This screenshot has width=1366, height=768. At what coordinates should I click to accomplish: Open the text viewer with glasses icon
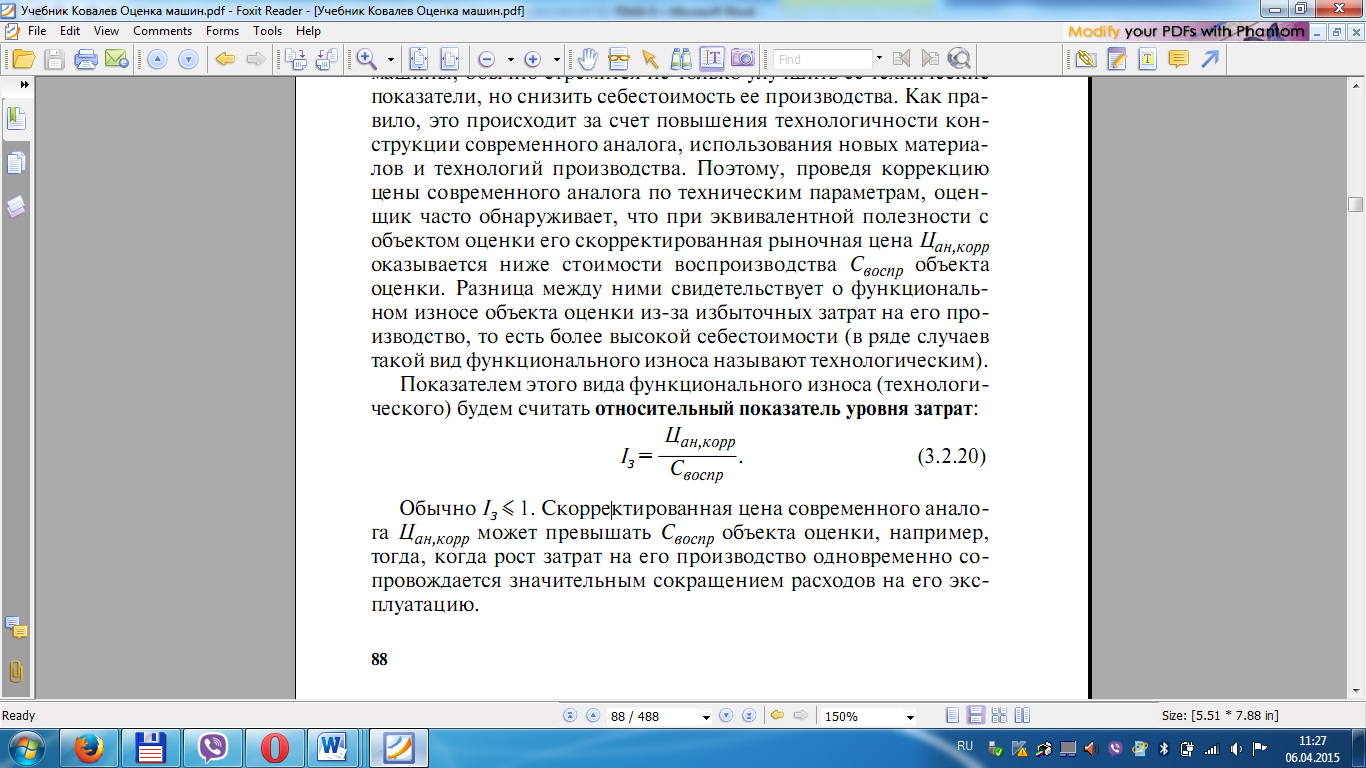[x=619, y=58]
